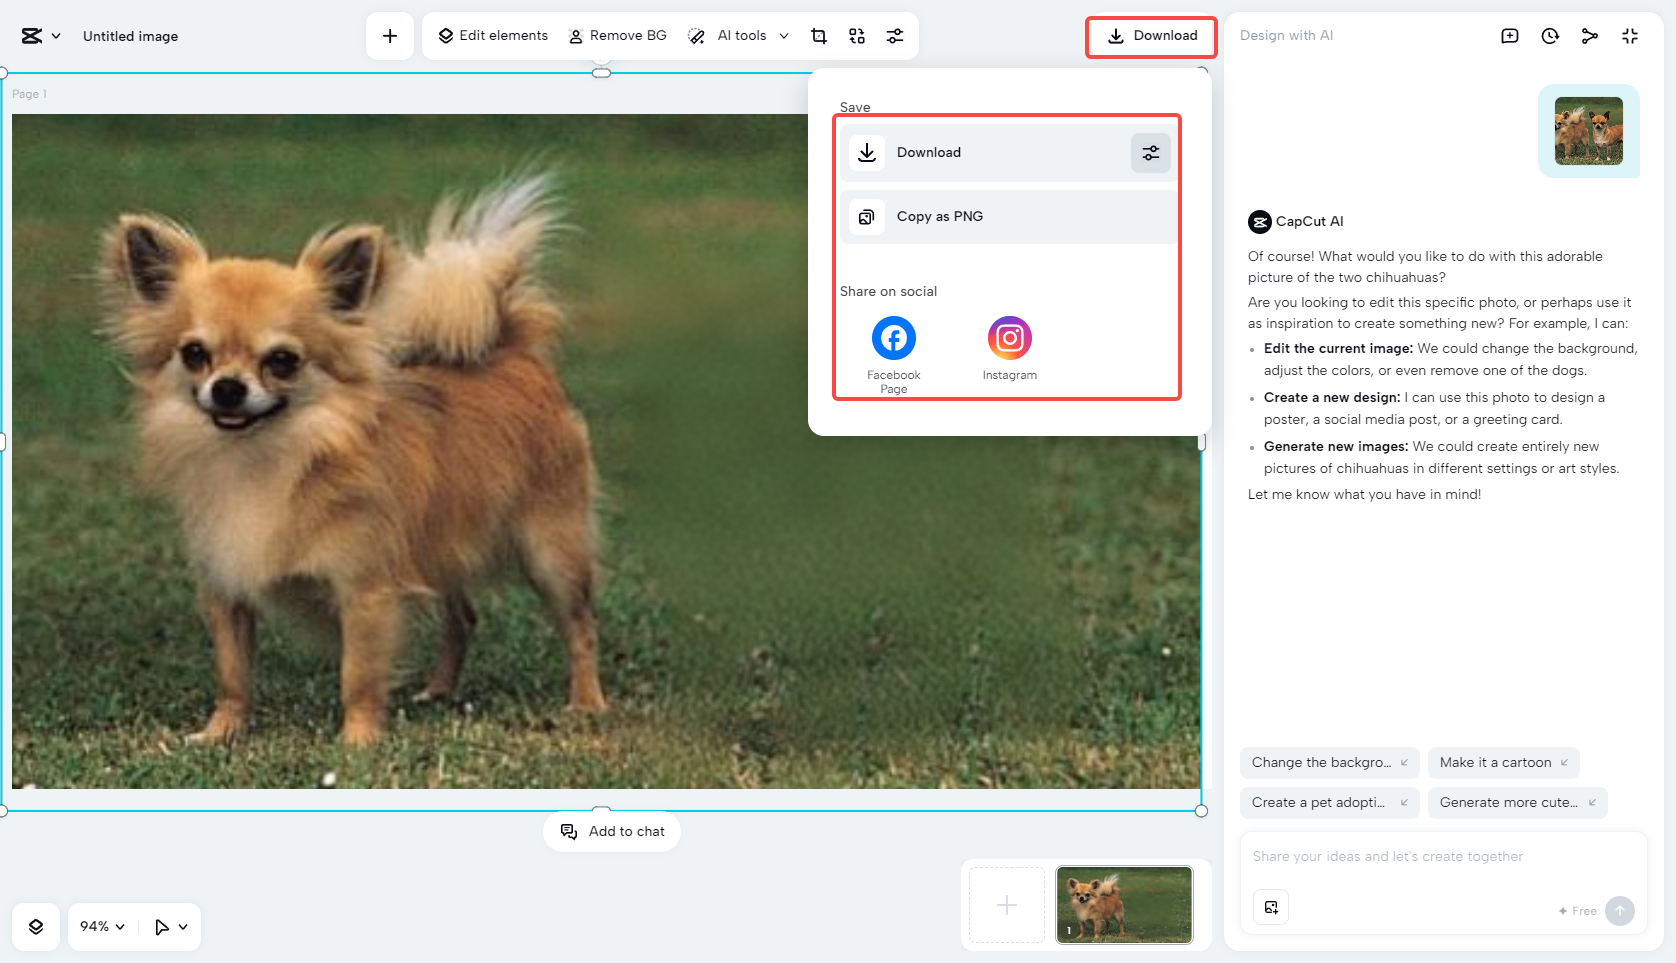Select page 1 dog thumbnail
The image size is (1676, 963).
(1124, 905)
